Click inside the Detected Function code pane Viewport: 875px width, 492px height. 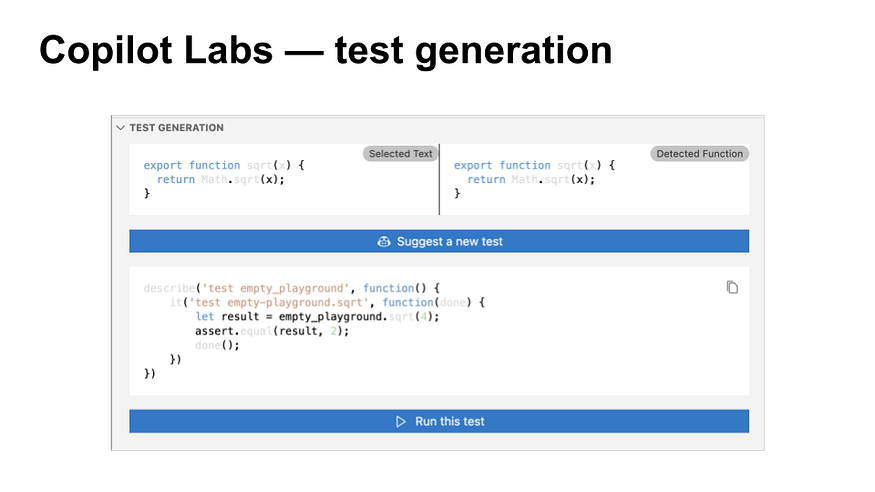click(x=595, y=180)
